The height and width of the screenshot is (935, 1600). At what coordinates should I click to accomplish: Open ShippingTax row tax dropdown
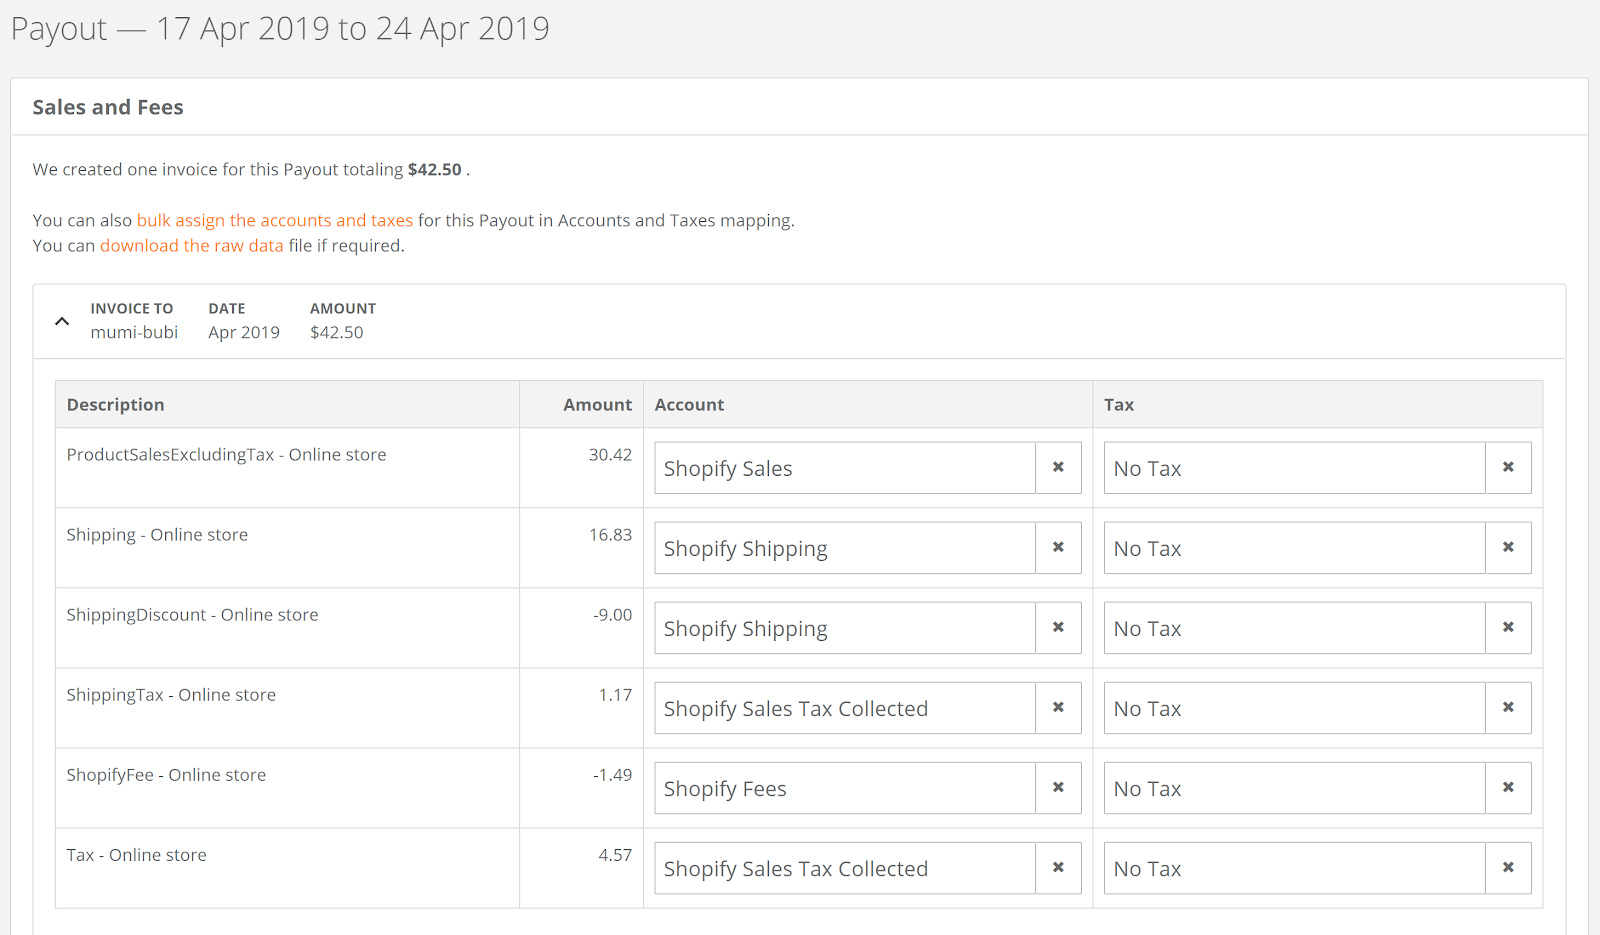tap(1294, 708)
